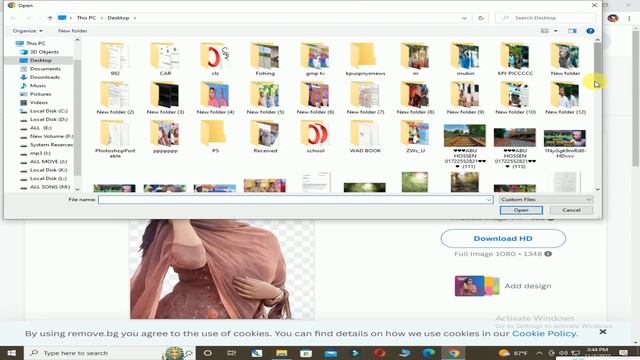
Task: Click Download HD on the remove.bg page
Action: pyautogui.click(x=503, y=238)
